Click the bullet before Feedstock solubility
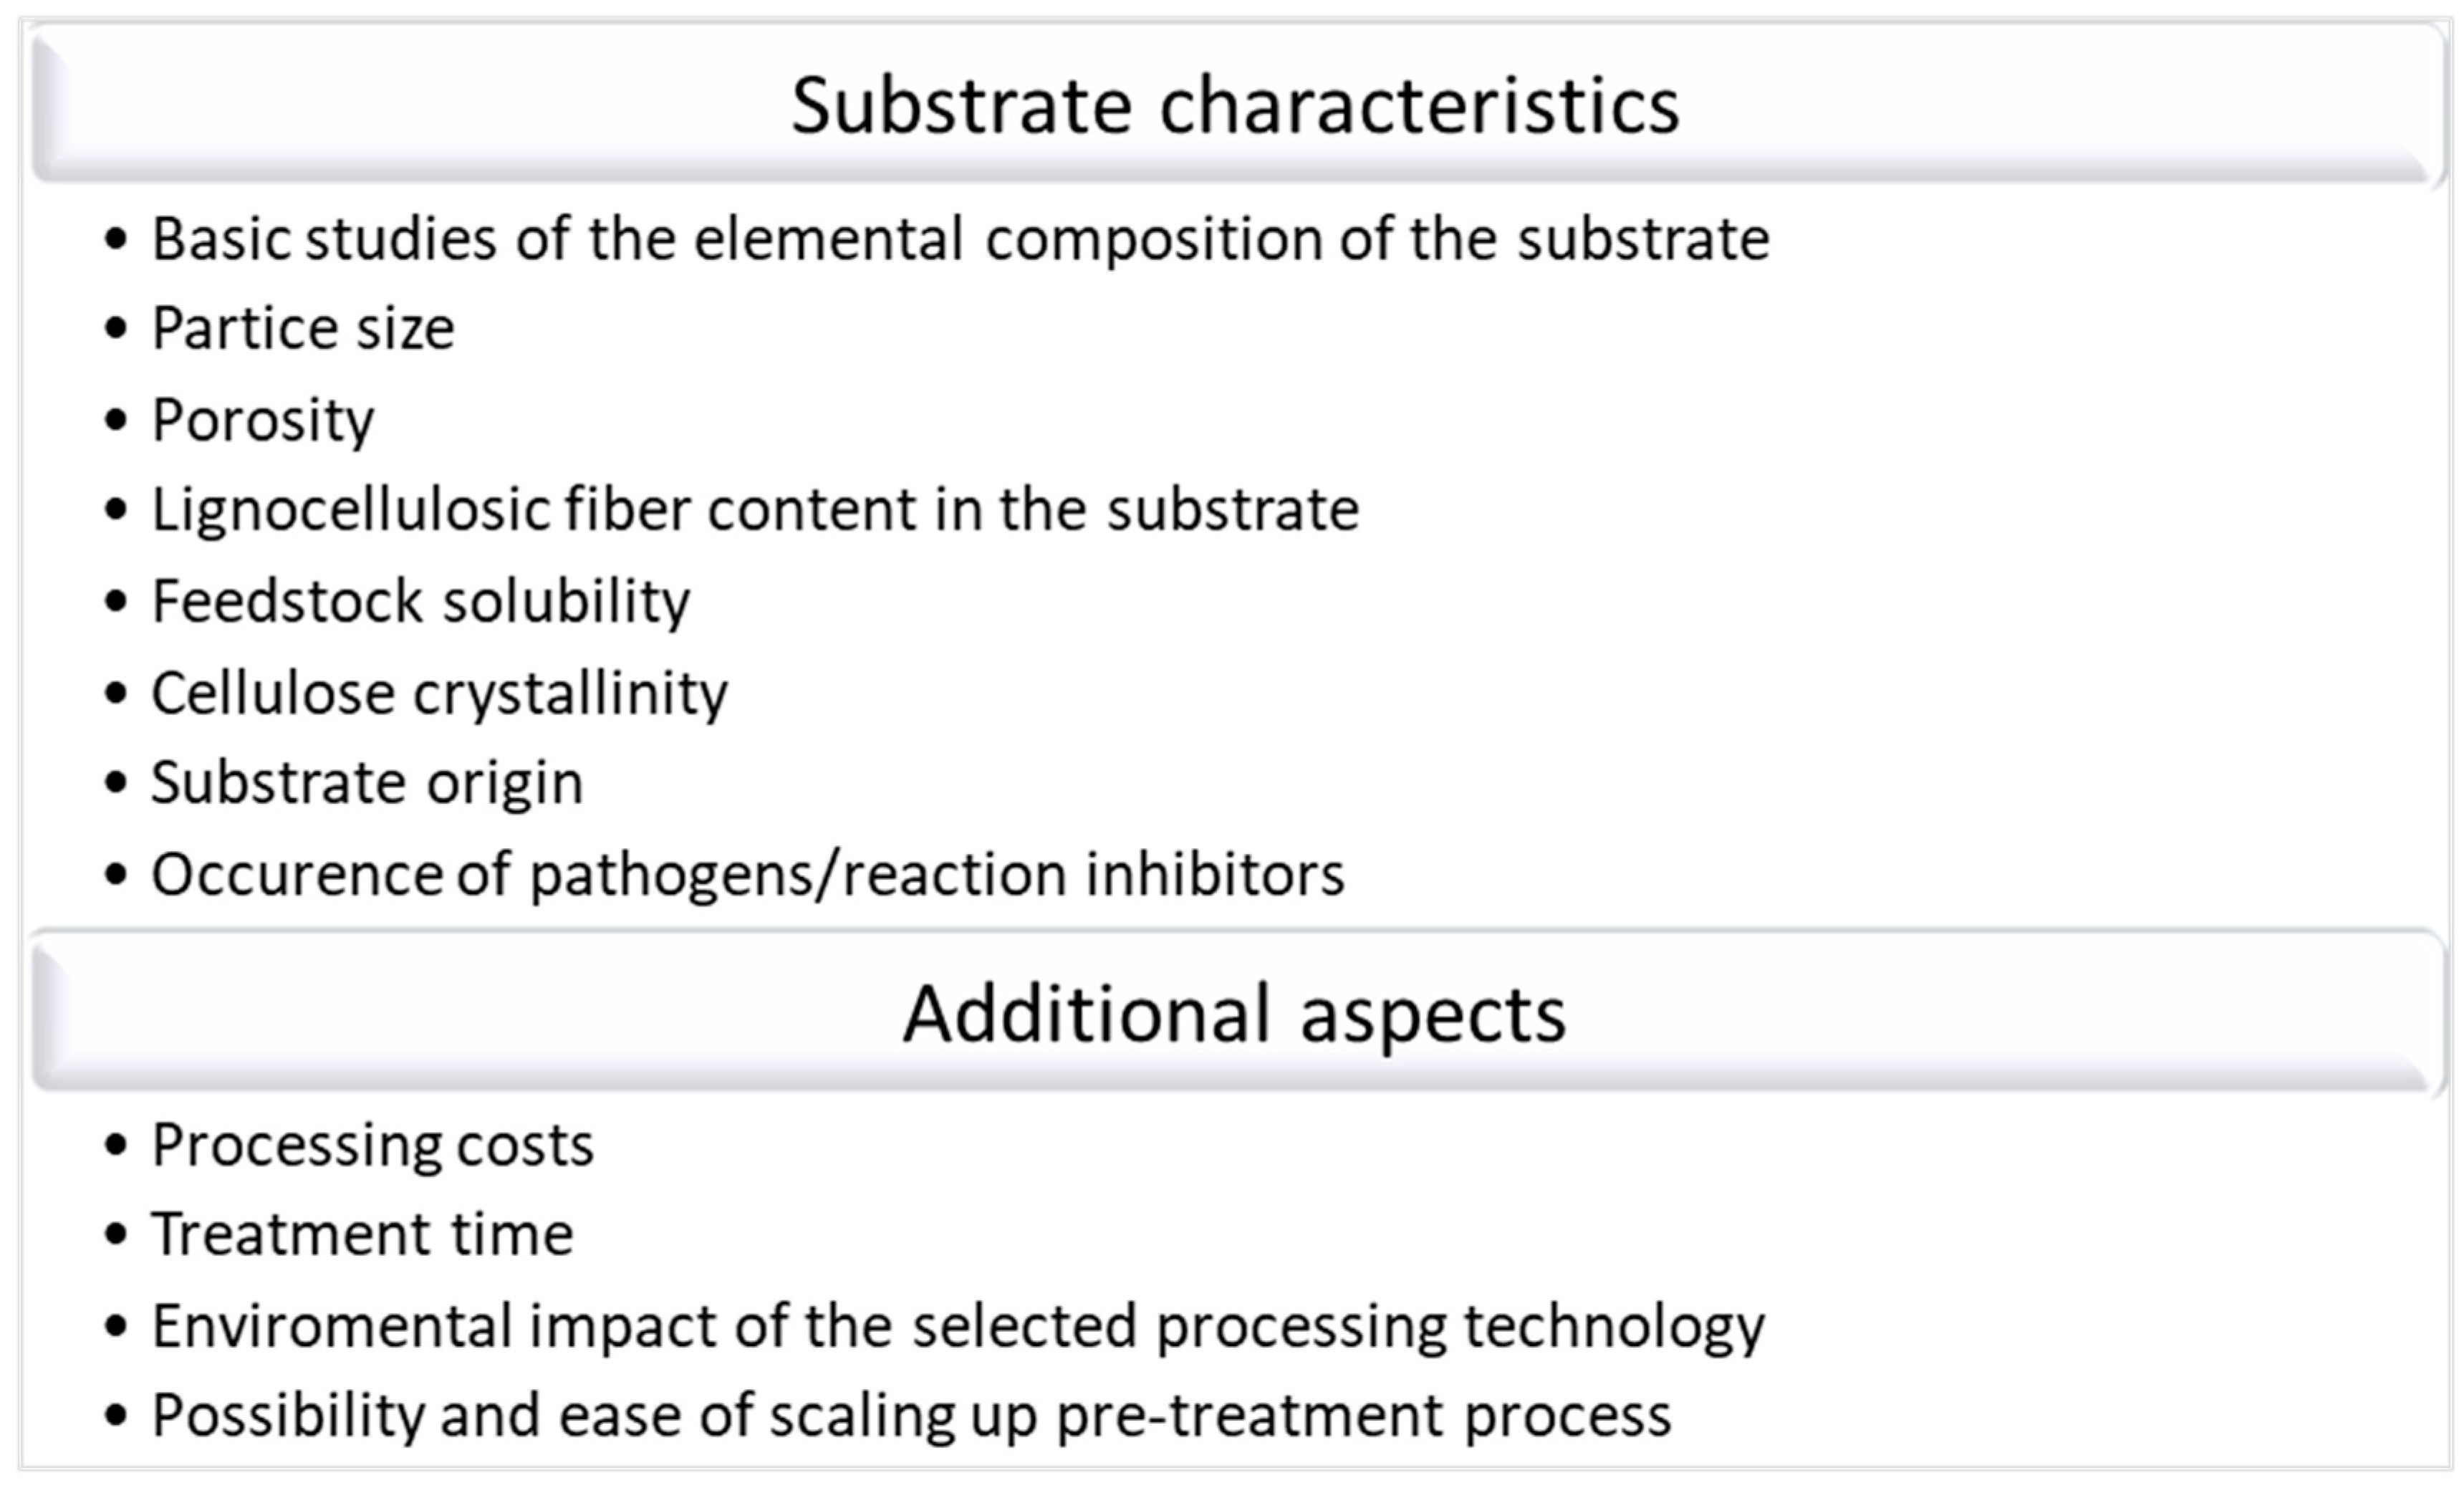2464x1488 pixels. point(116,602)
